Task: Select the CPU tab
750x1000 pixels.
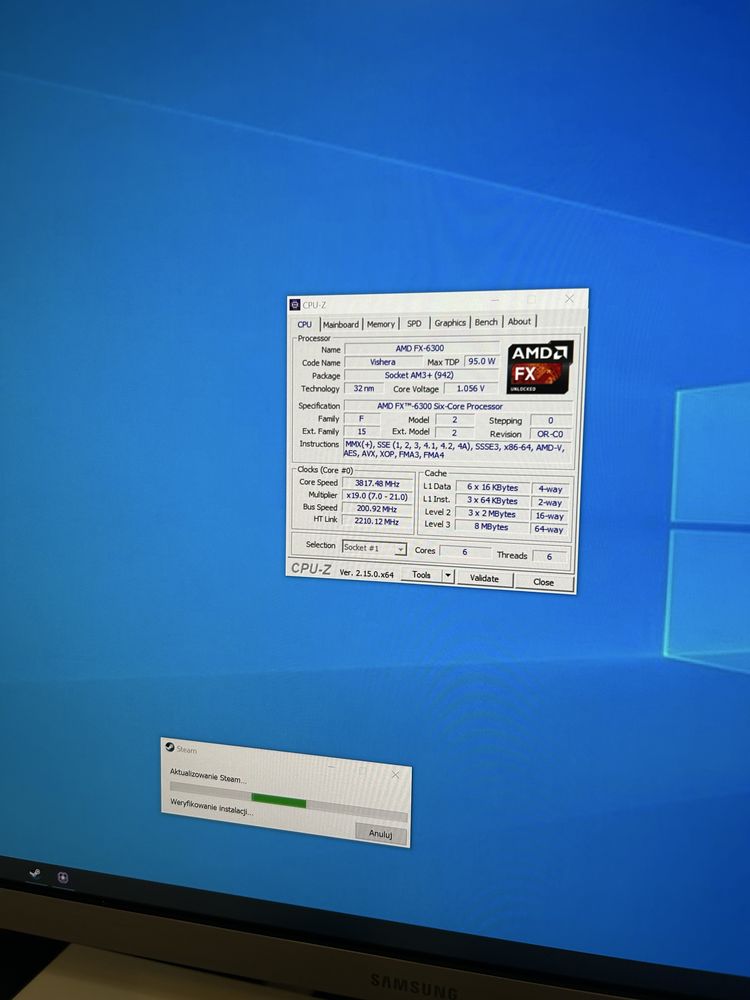Action: pos(305,324)
